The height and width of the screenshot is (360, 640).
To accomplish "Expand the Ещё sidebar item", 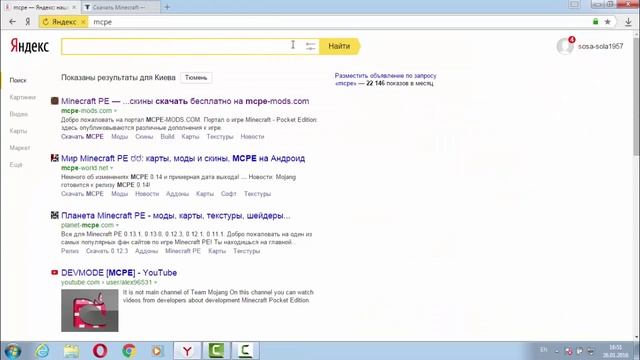I will (16, 164).
